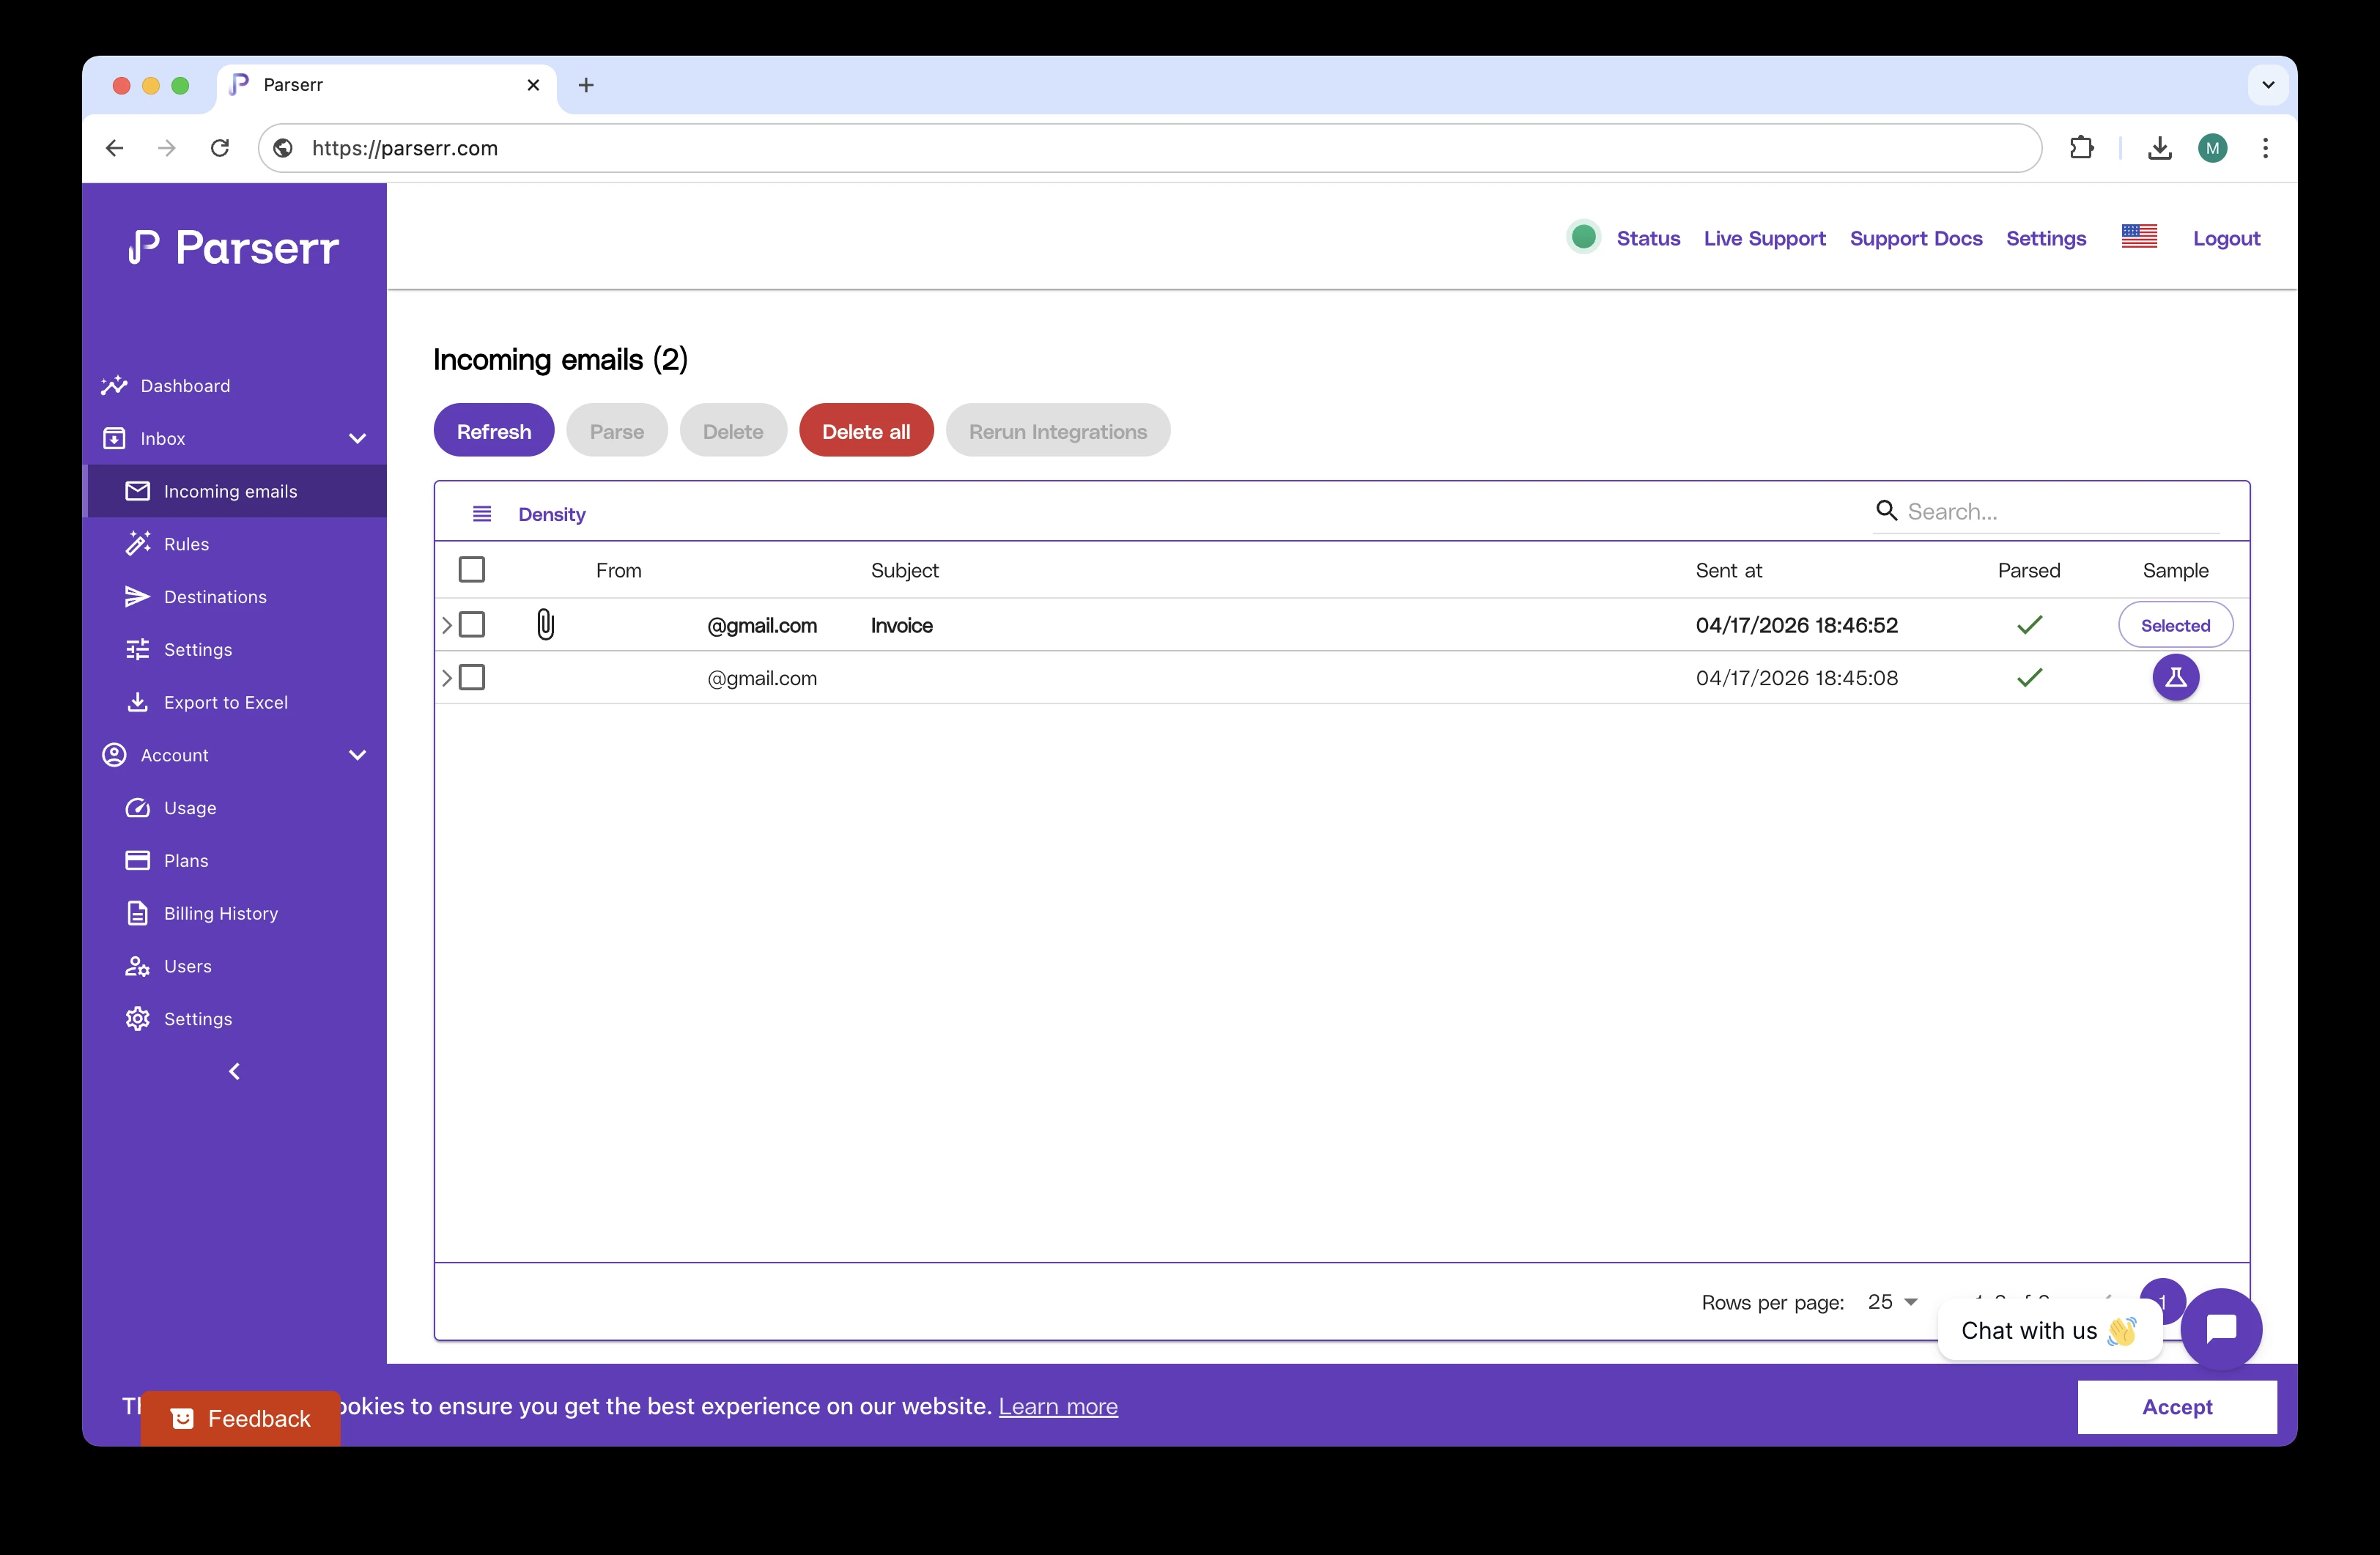Reload the page

tap(220, 148)
